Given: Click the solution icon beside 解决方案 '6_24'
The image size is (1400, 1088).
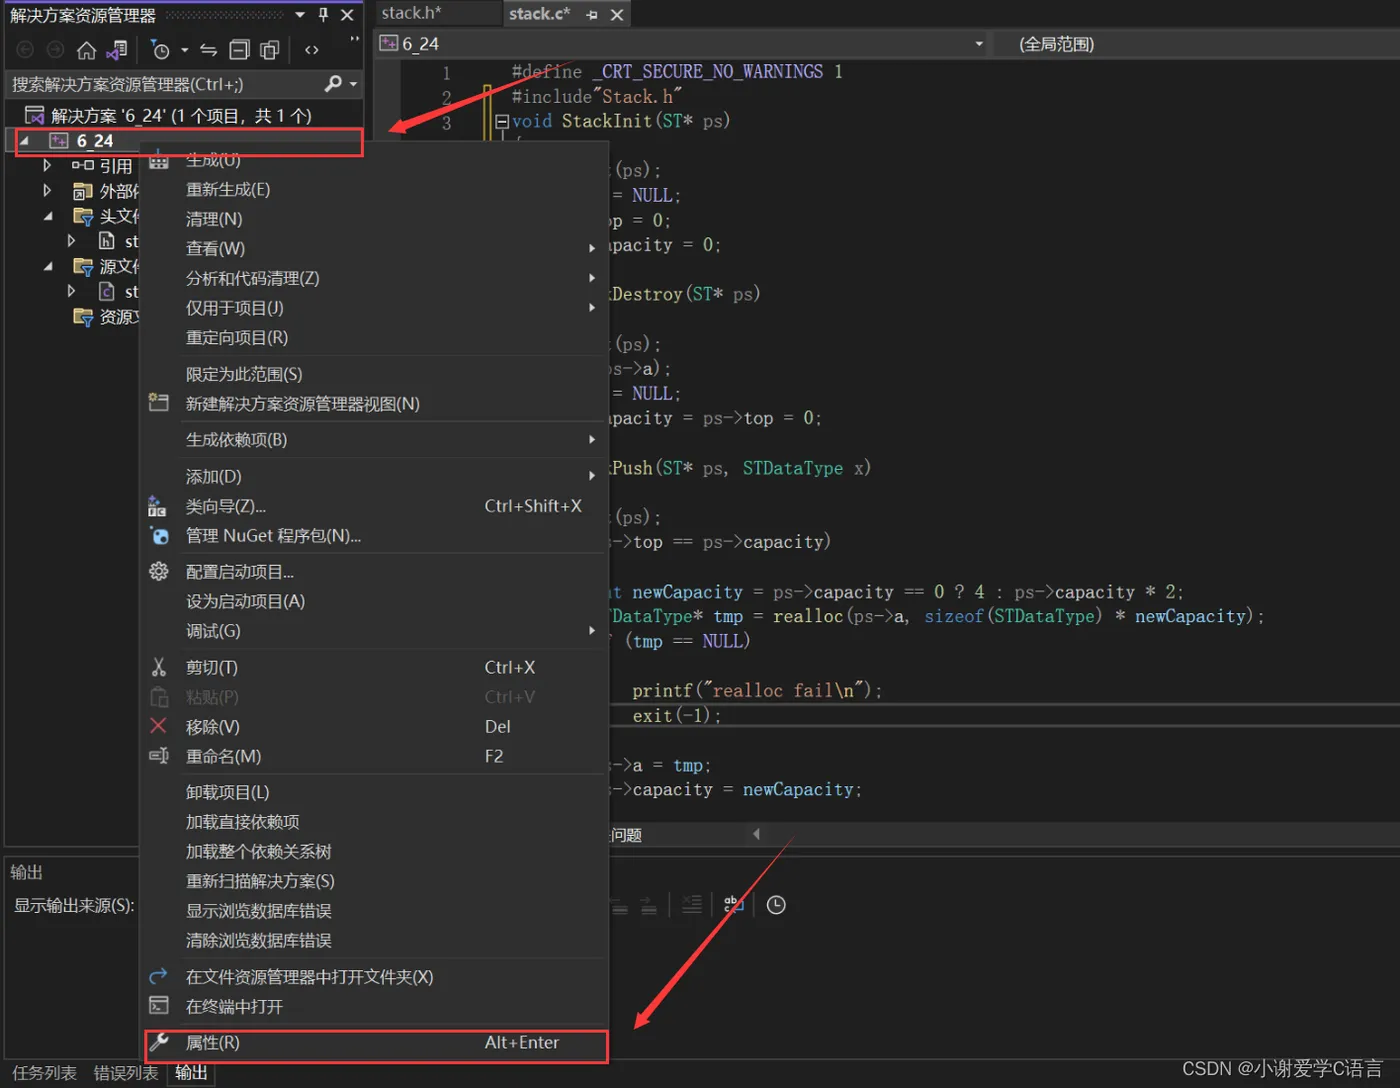Looking at the screenshot, I should pos(34,116).
